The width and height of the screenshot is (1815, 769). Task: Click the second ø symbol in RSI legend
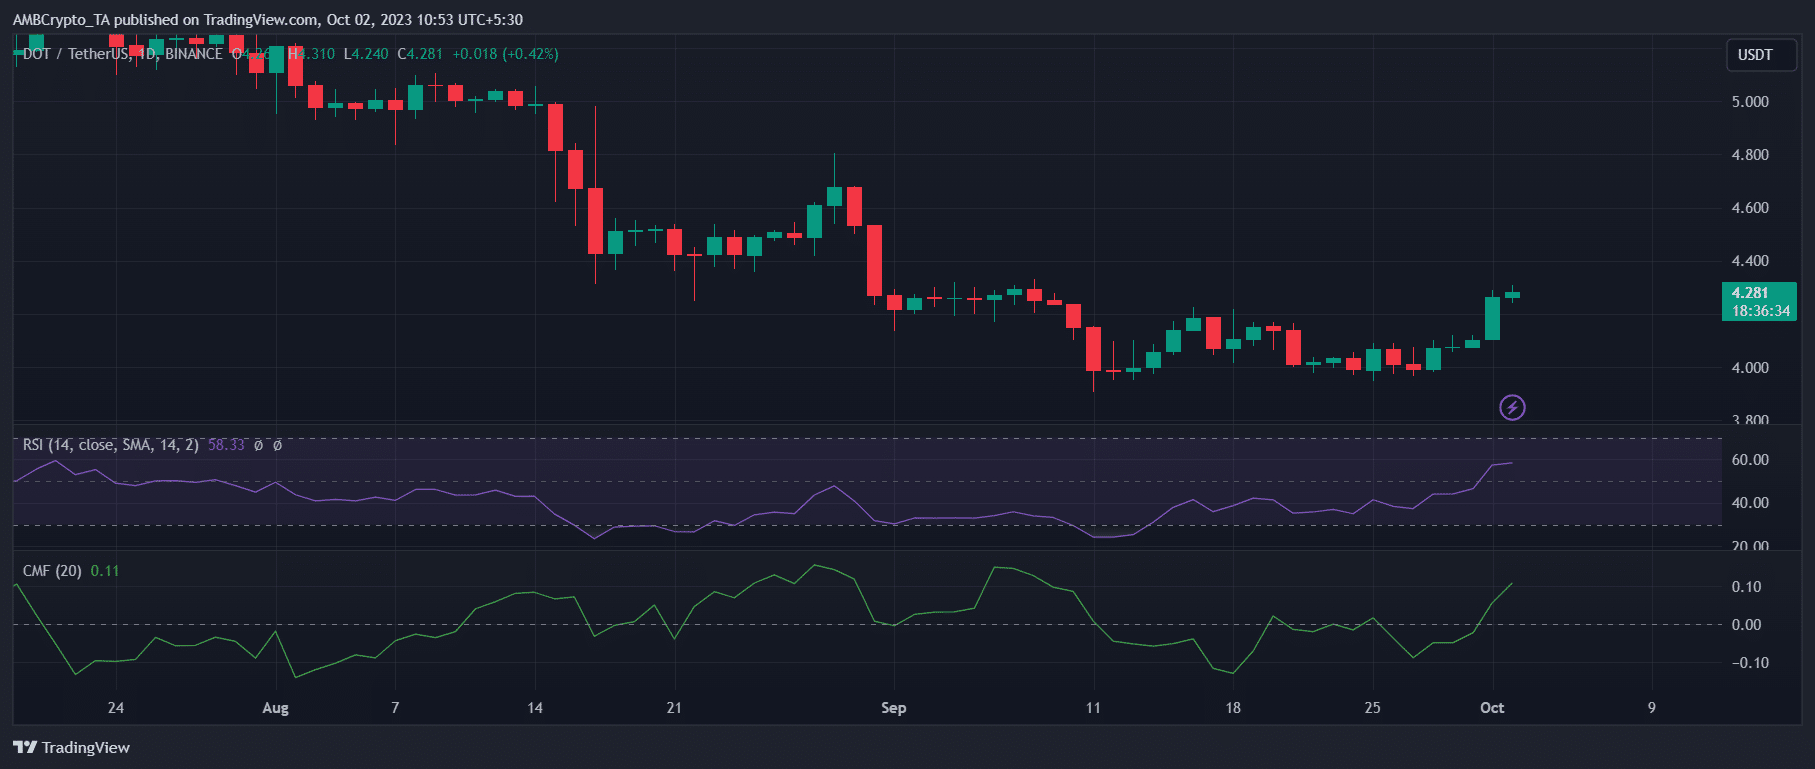point(277,445)
